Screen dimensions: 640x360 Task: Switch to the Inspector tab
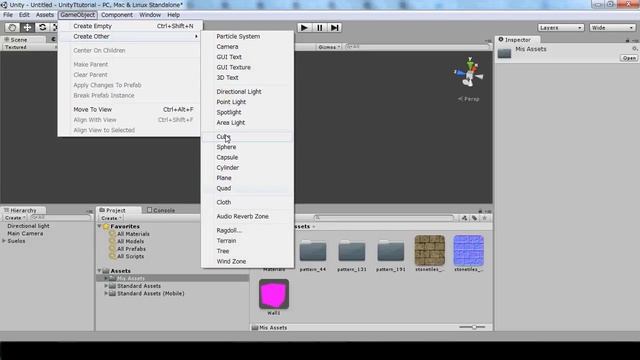click(x=518, y=40)
